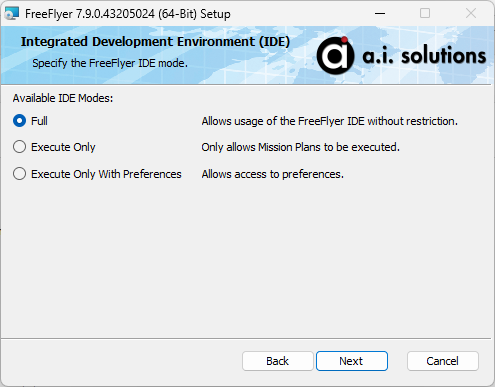Click the 'Integrated Development Environment (IDE)' heading
The width and height of the screenshot is (495, 387).
pos(155,42)
